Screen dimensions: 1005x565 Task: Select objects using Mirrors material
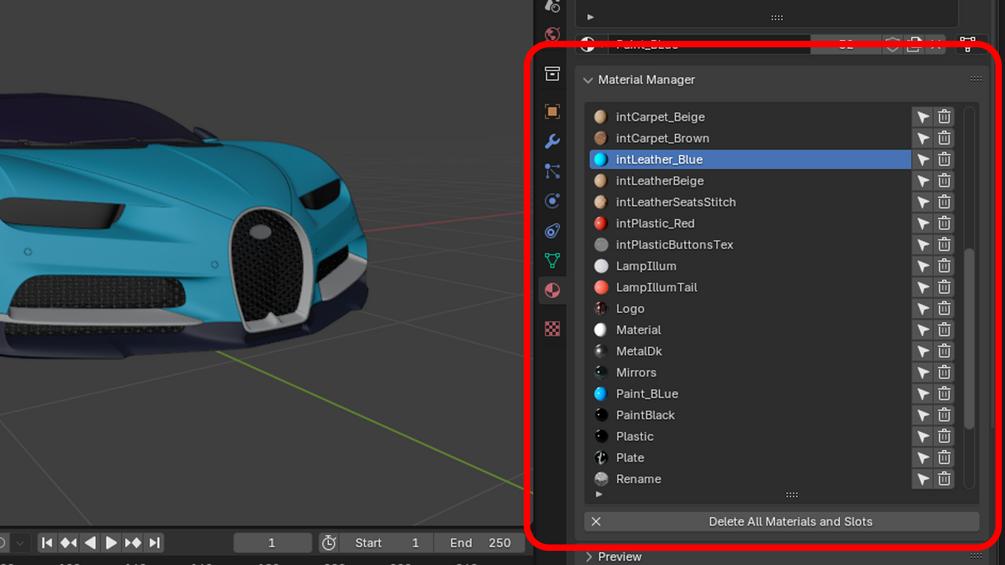(923, 372)
